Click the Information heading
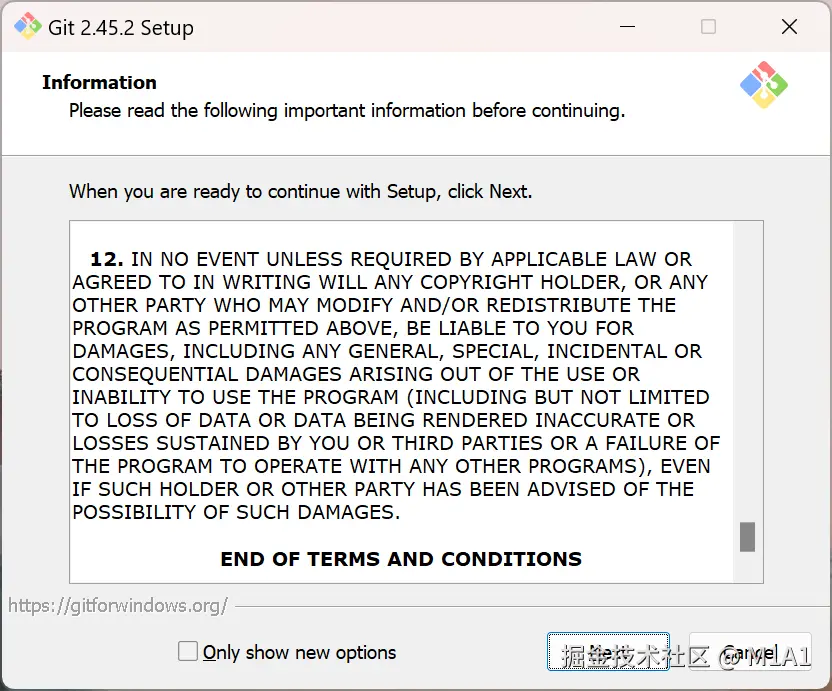832x691 pixels. pos(99,83)
